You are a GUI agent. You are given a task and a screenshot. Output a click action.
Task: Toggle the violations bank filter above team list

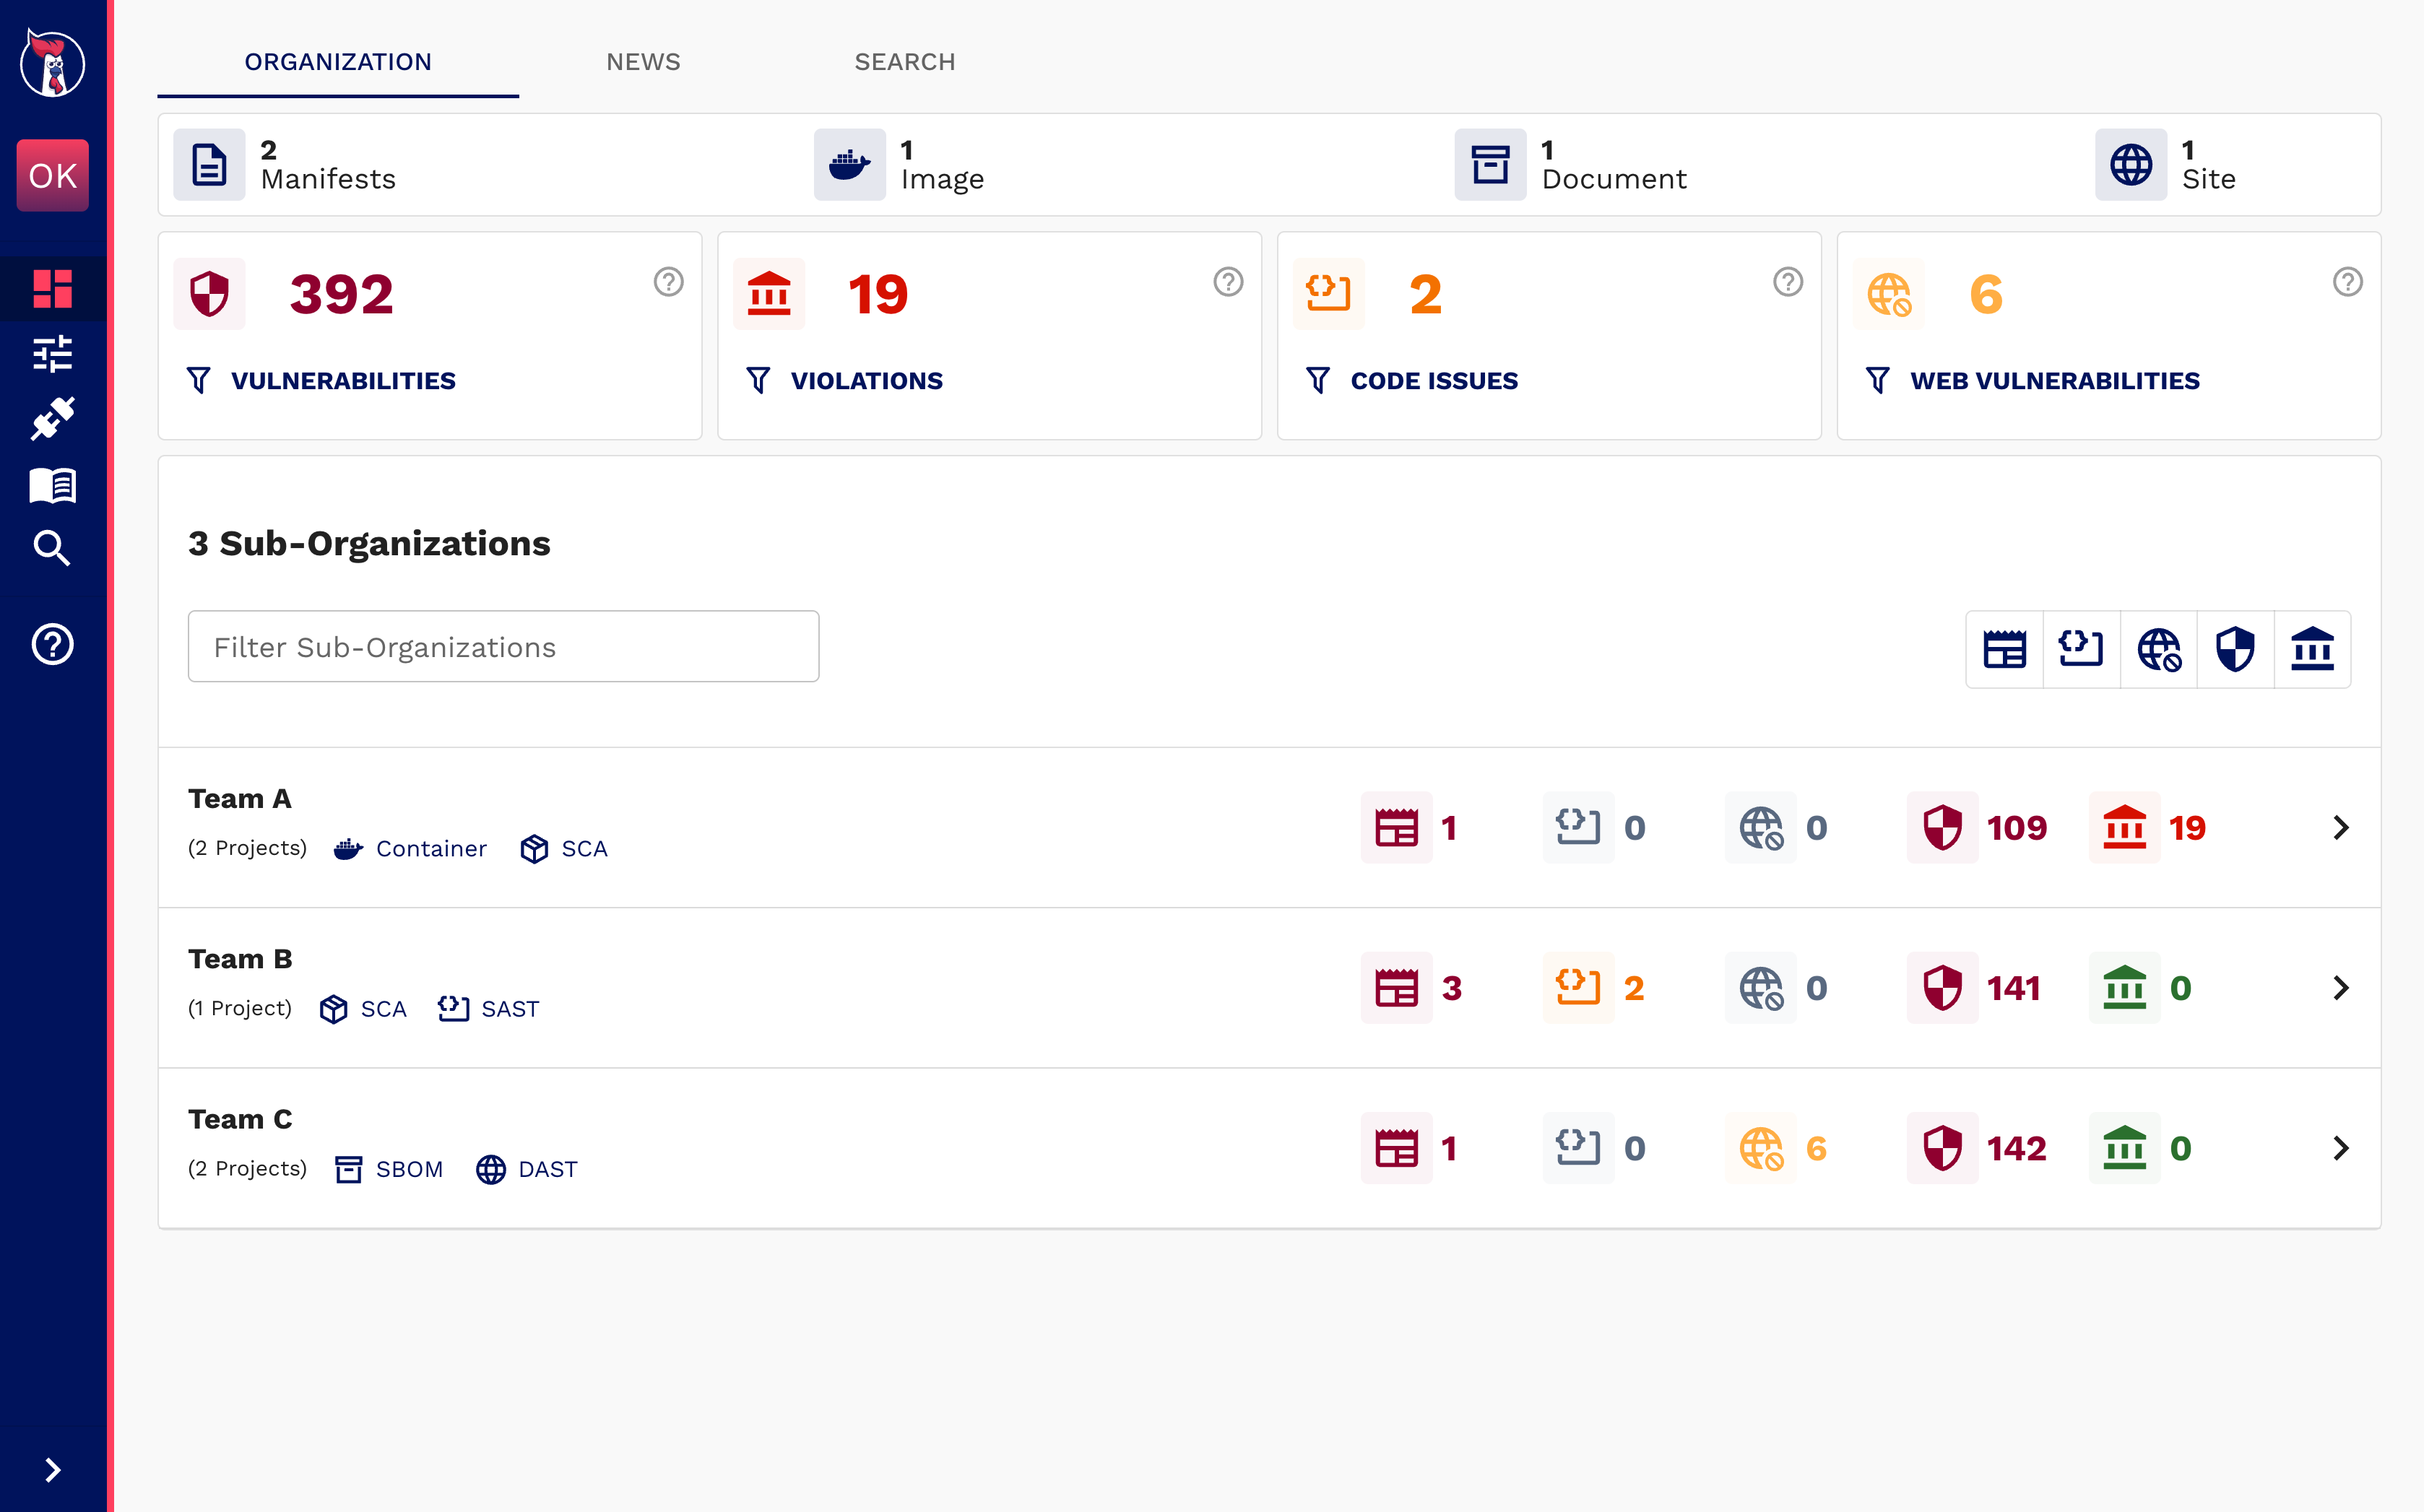[2313, 648]
